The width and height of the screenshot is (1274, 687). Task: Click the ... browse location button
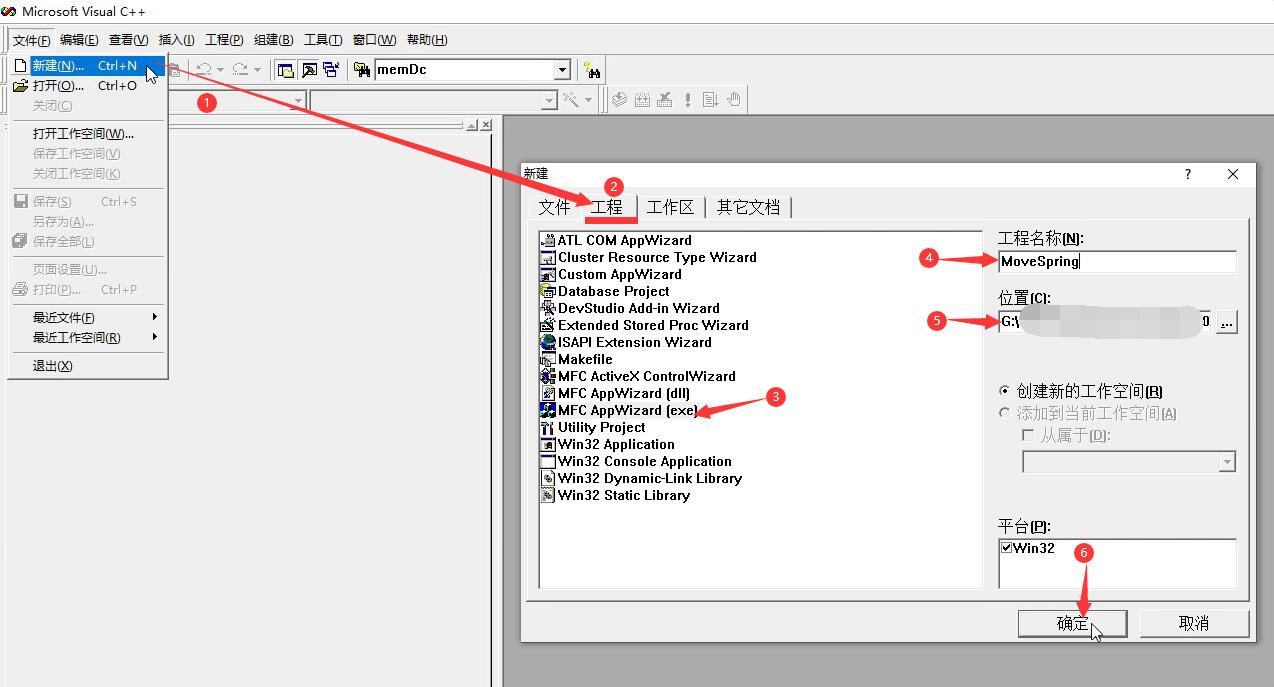(1227, 322)
